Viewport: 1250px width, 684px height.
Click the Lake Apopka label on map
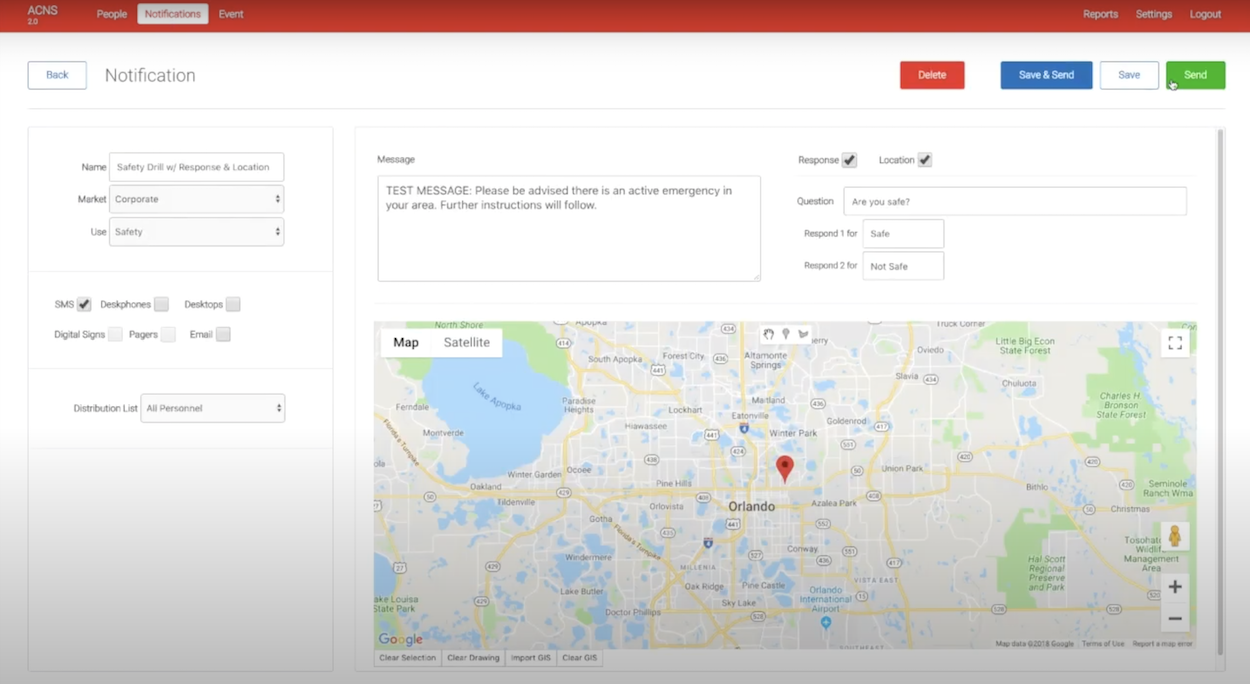click(x=497, y=397)
